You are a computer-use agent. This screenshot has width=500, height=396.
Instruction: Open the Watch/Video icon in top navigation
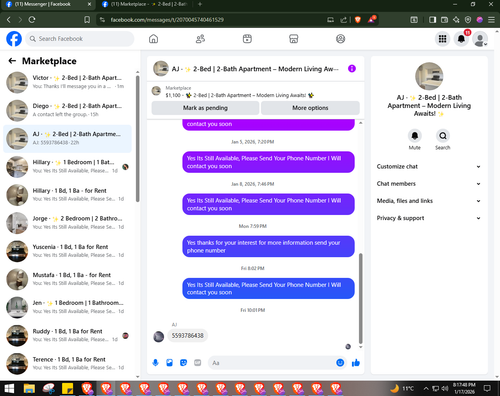(247, 39)
